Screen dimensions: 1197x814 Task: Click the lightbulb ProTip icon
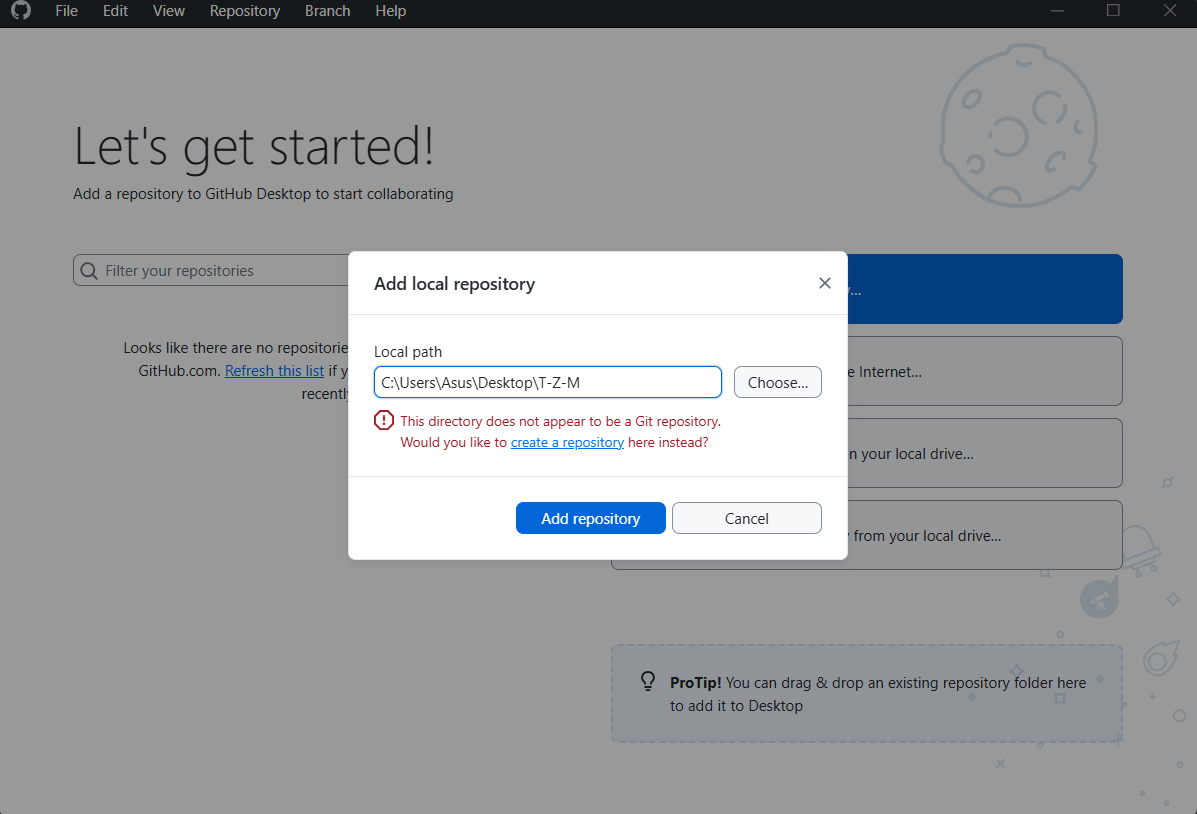click(x=647, y=681)
